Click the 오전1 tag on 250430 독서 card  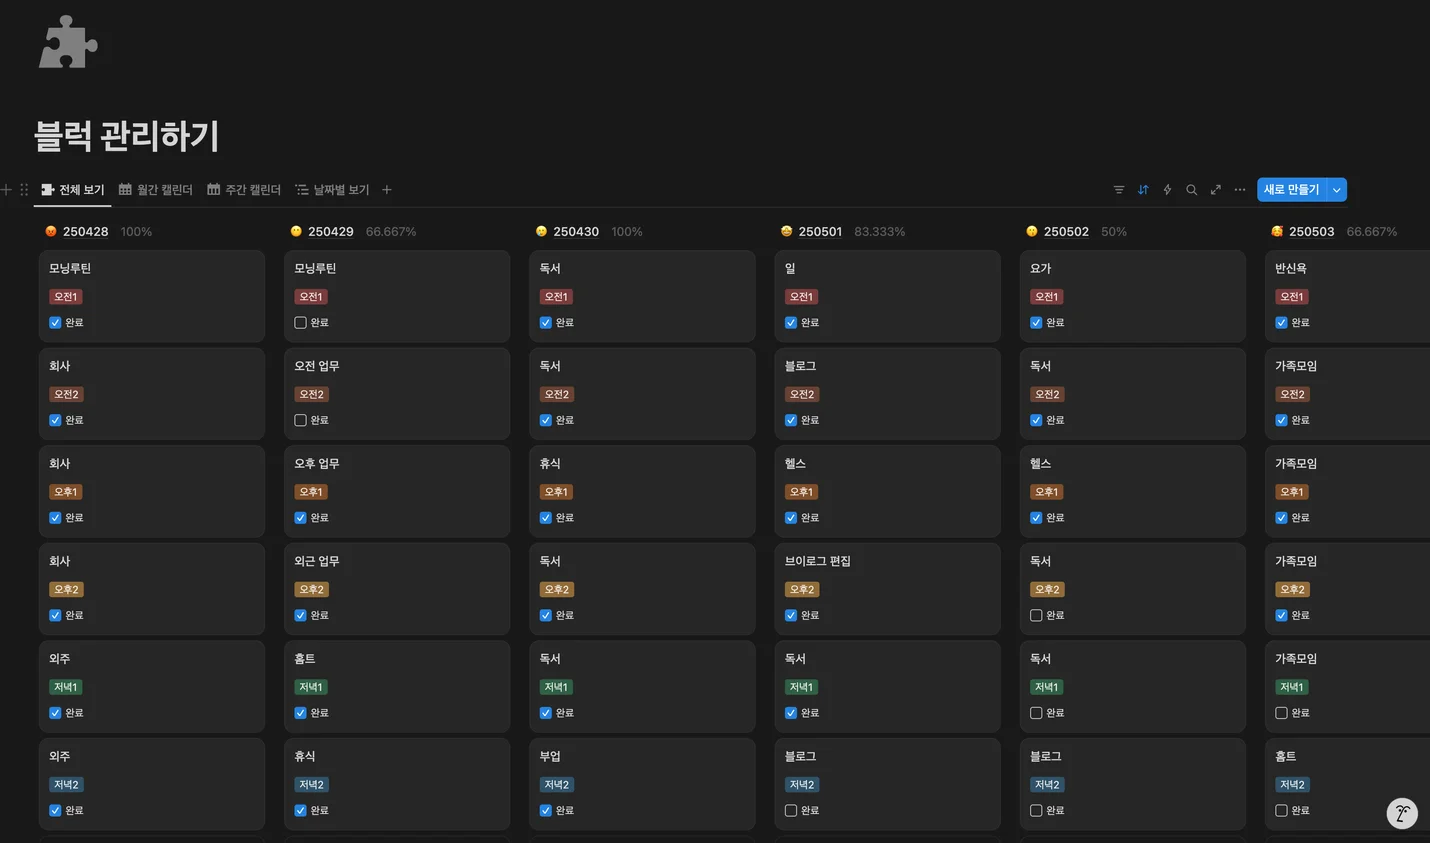[x=556, y=297]
